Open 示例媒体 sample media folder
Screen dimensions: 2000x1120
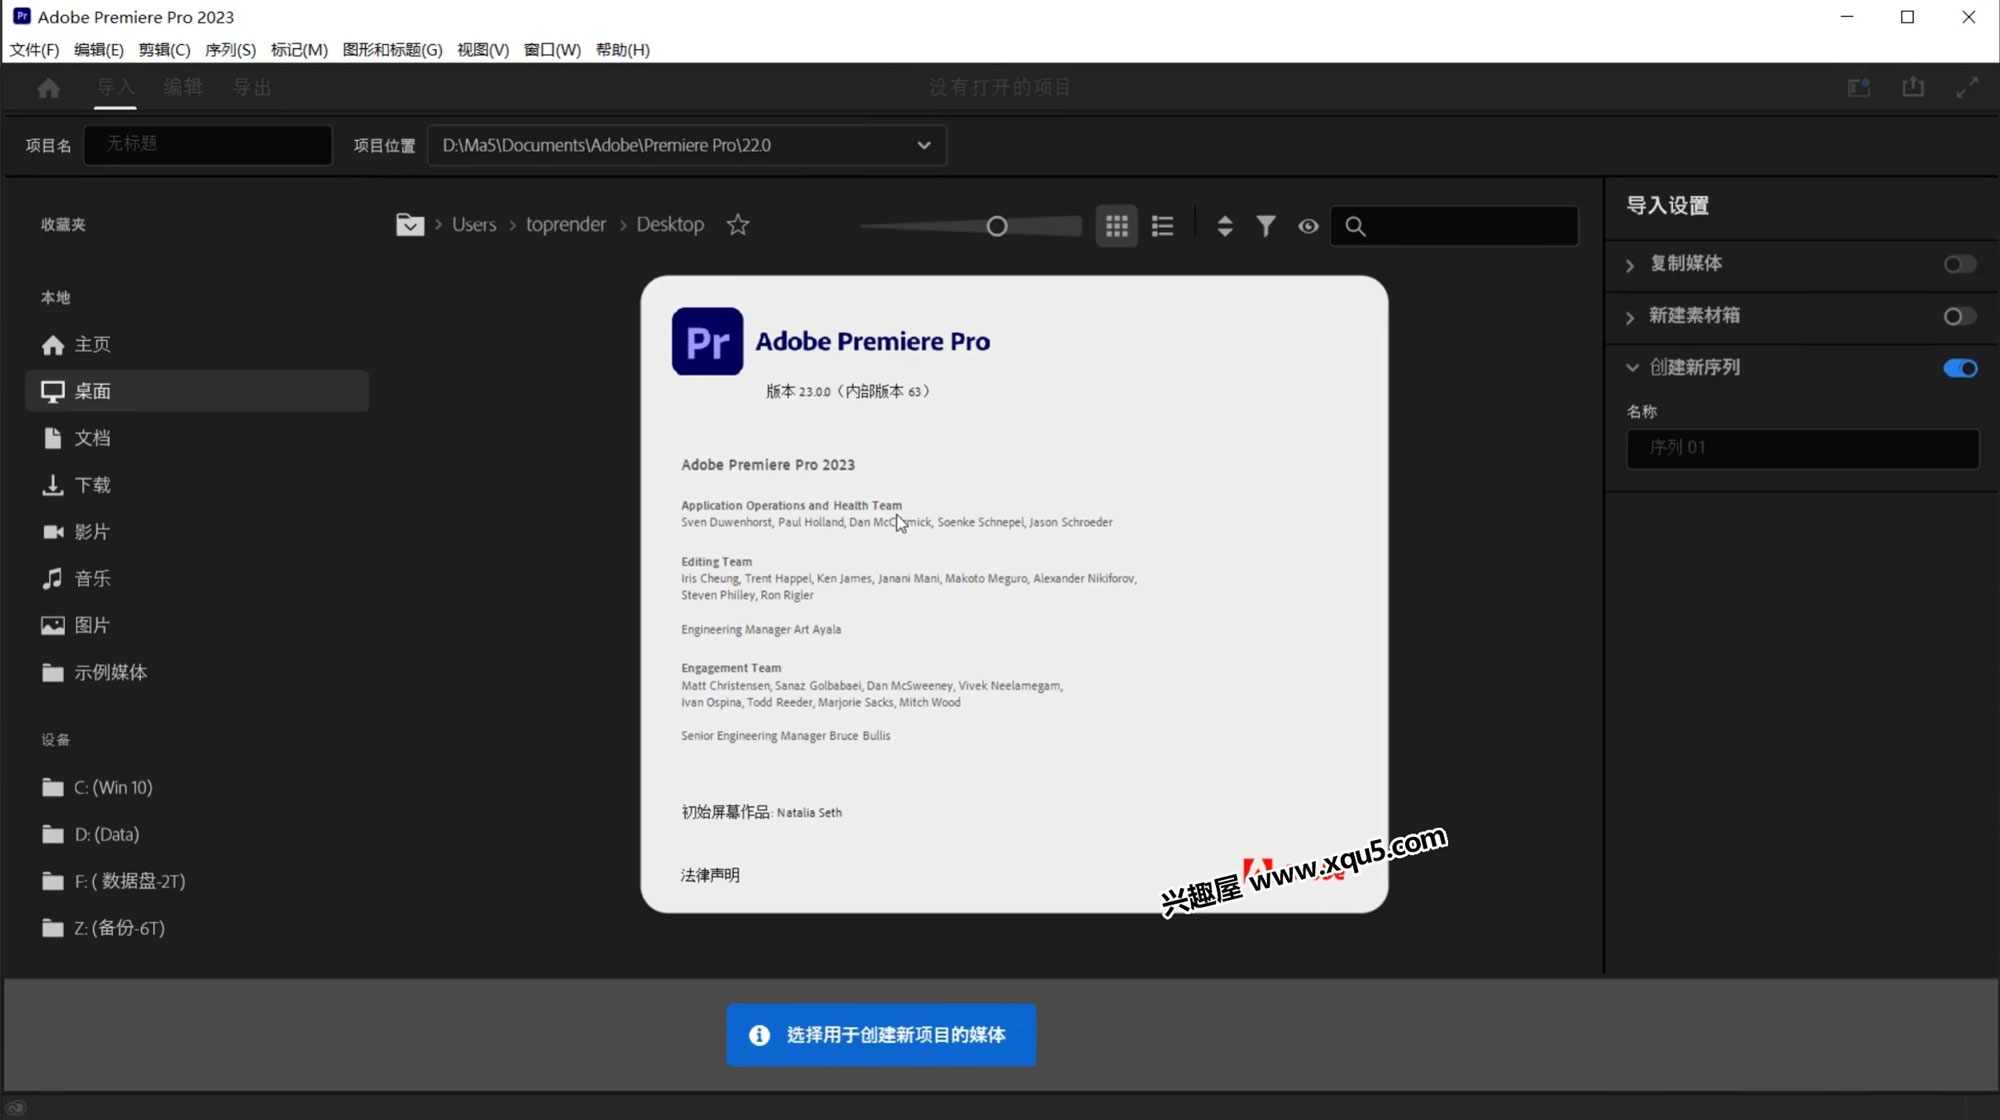click(x=197, y=672)
